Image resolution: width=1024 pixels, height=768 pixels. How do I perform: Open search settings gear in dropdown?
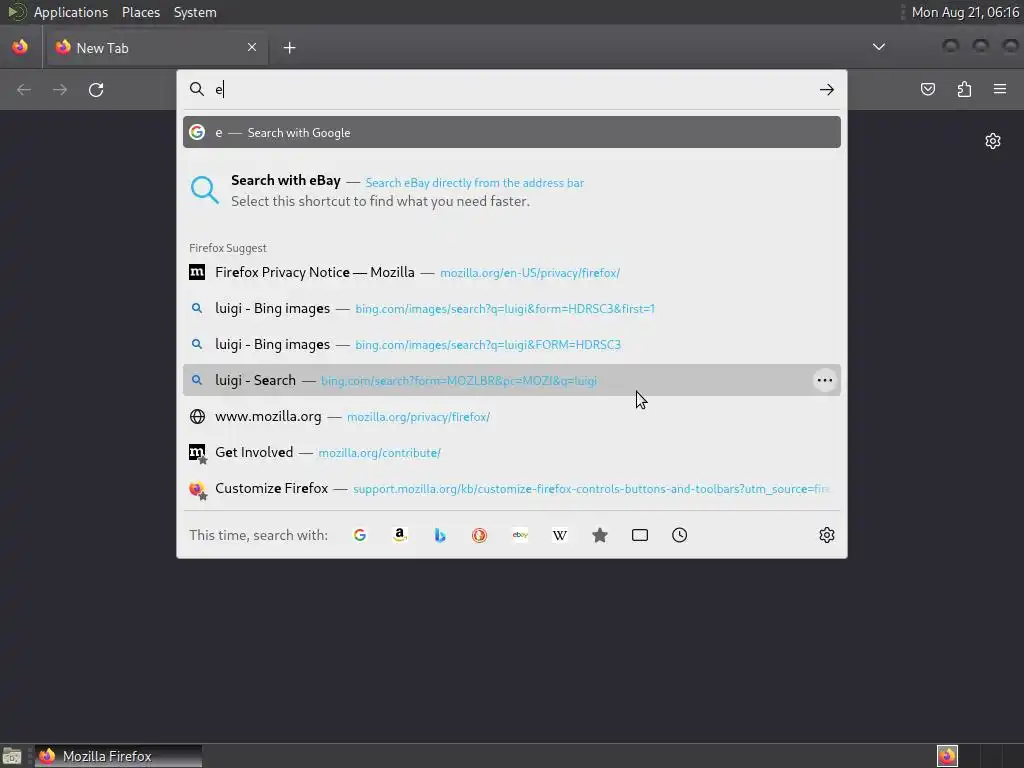coord(827,535)
